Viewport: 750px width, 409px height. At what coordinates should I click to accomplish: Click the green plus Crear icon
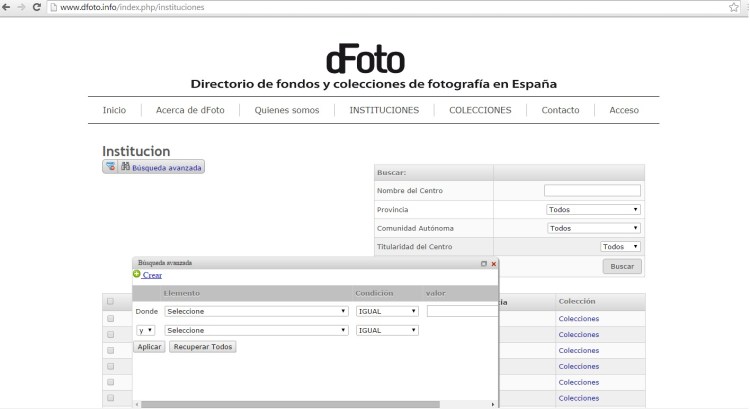click(x=137, y=274)
